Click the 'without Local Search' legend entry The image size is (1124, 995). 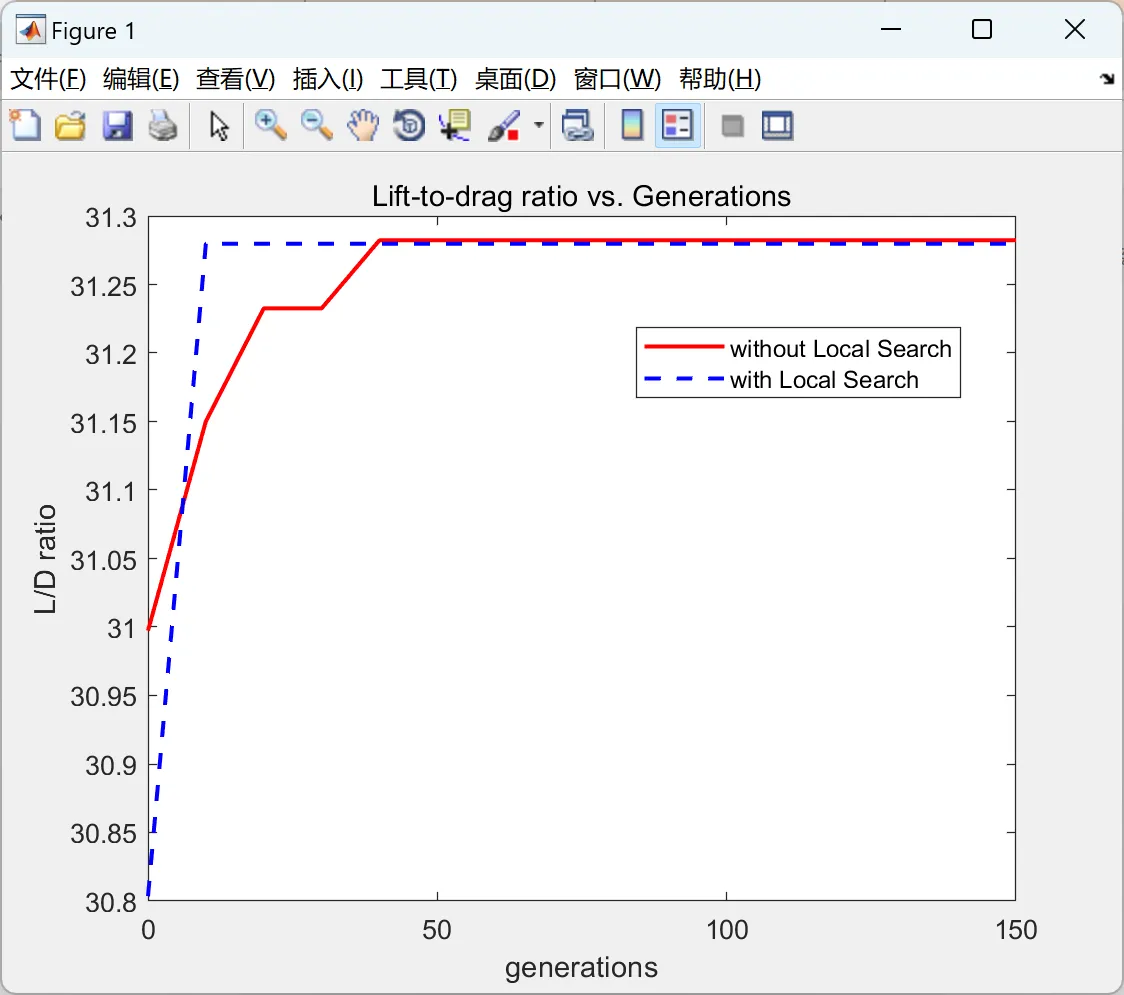click(x=841, y=348)
